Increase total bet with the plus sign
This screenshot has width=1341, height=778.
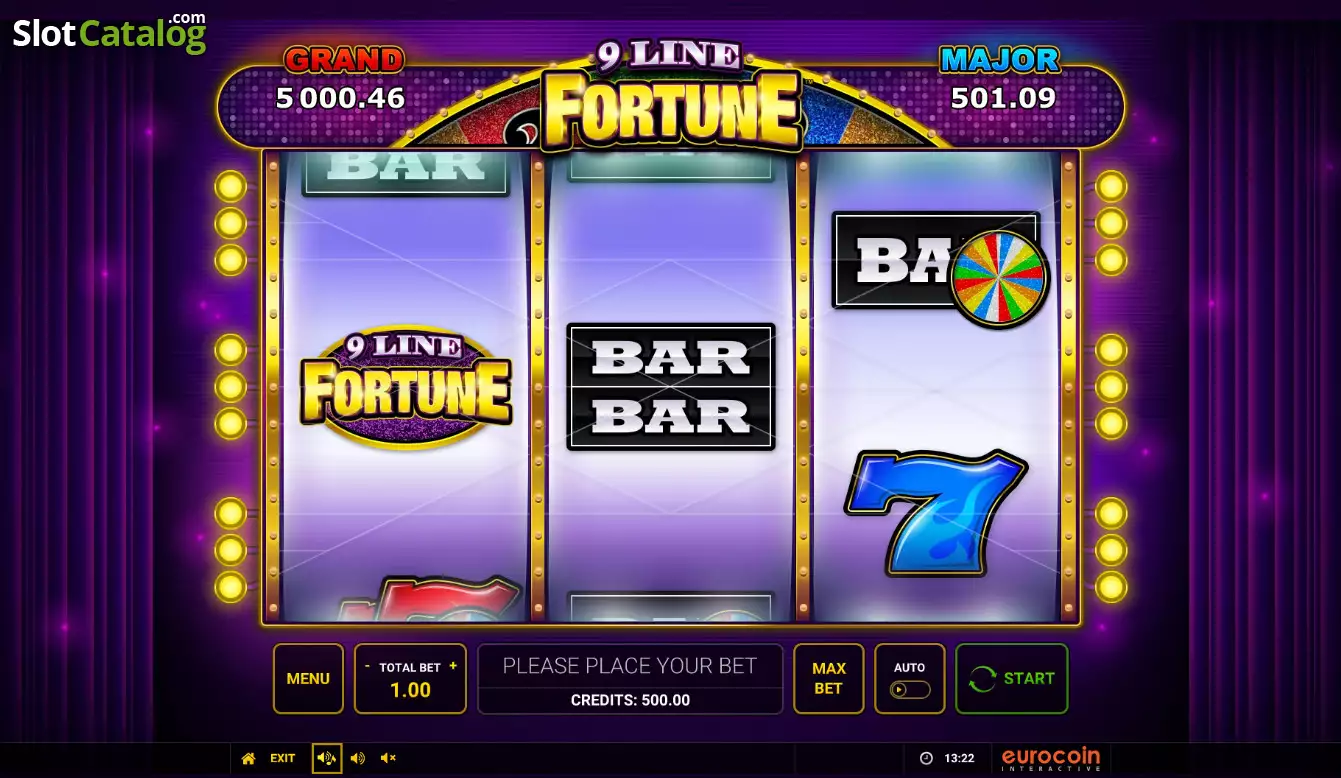pos(453,666)
